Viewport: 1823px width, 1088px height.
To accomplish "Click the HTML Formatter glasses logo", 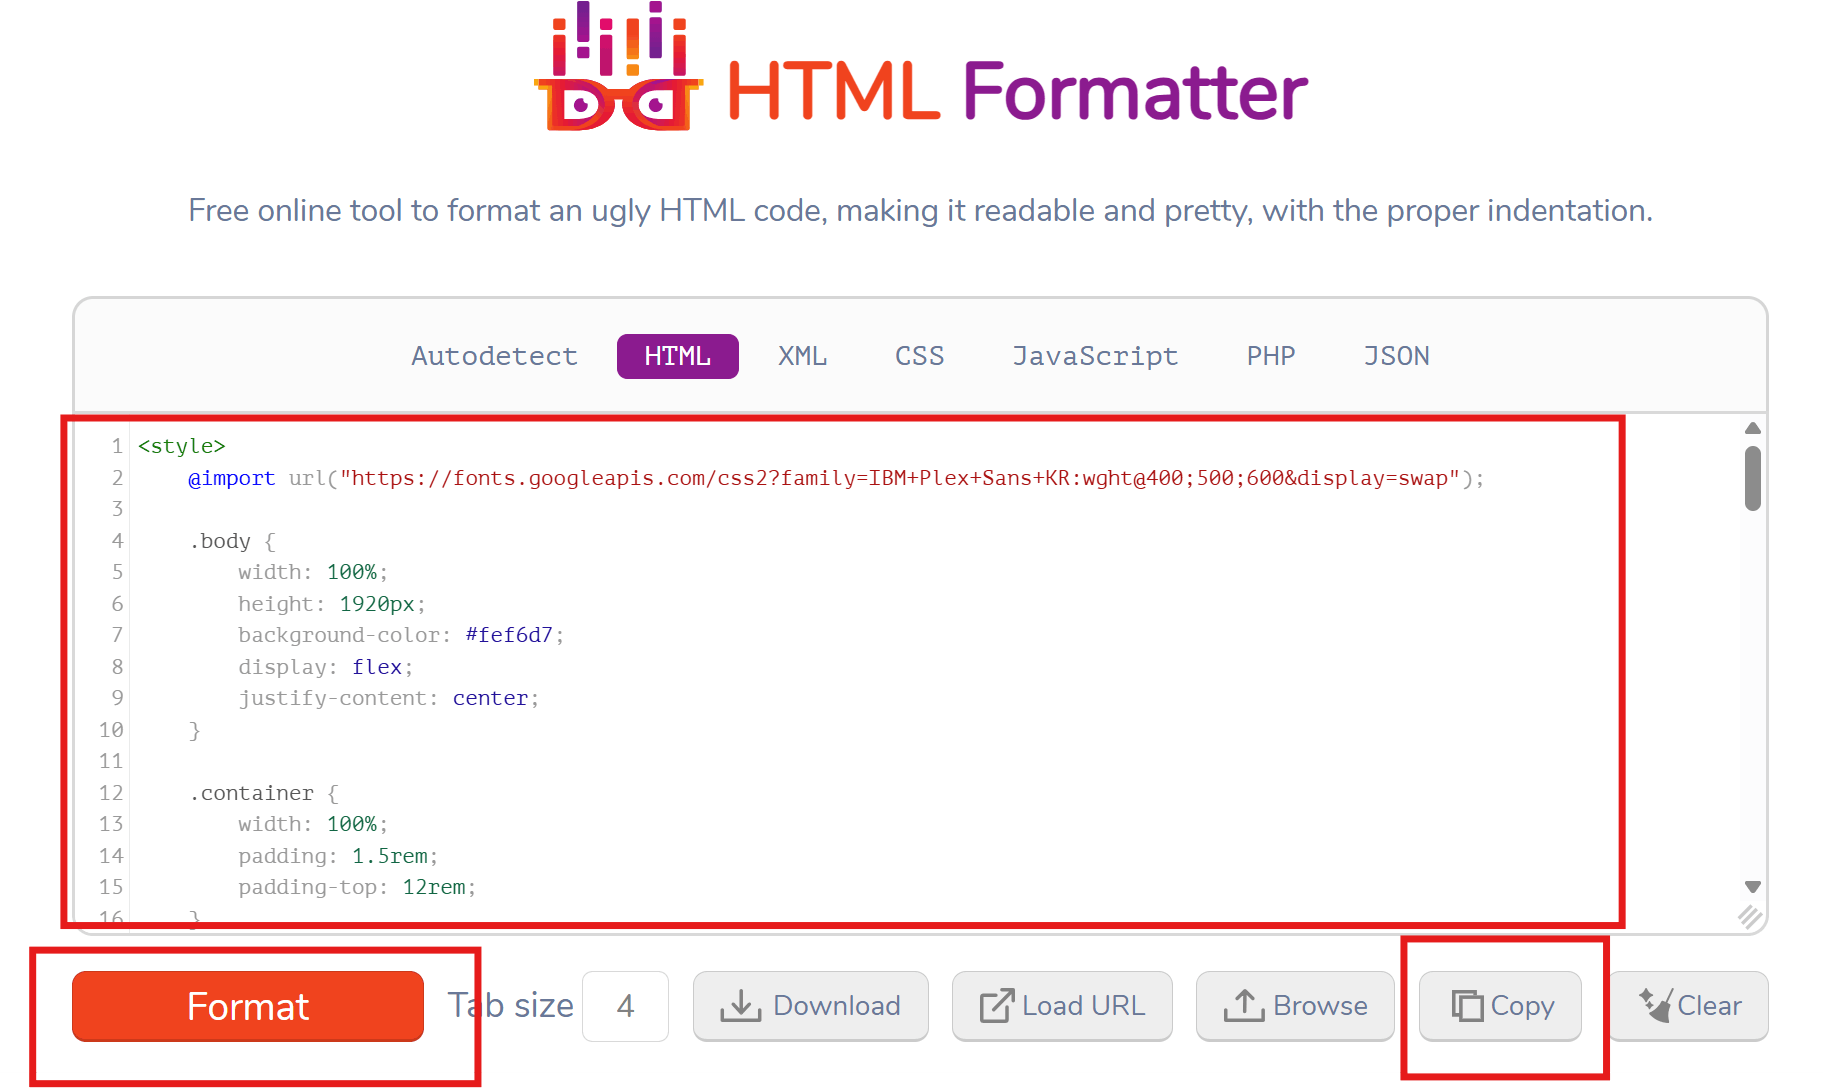I will point(618,70).
